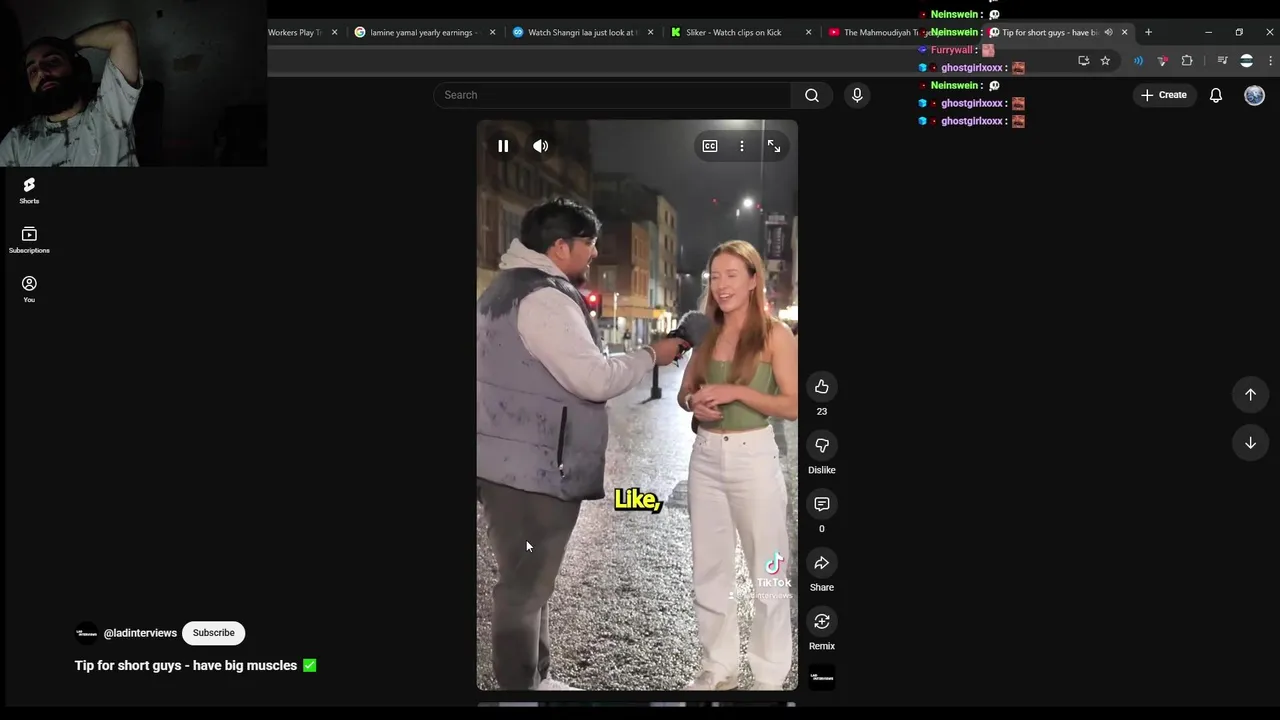Click the extension icon with red badge
The height and width of the screenshot is (720, 1280).
(x=1162, y=61)
